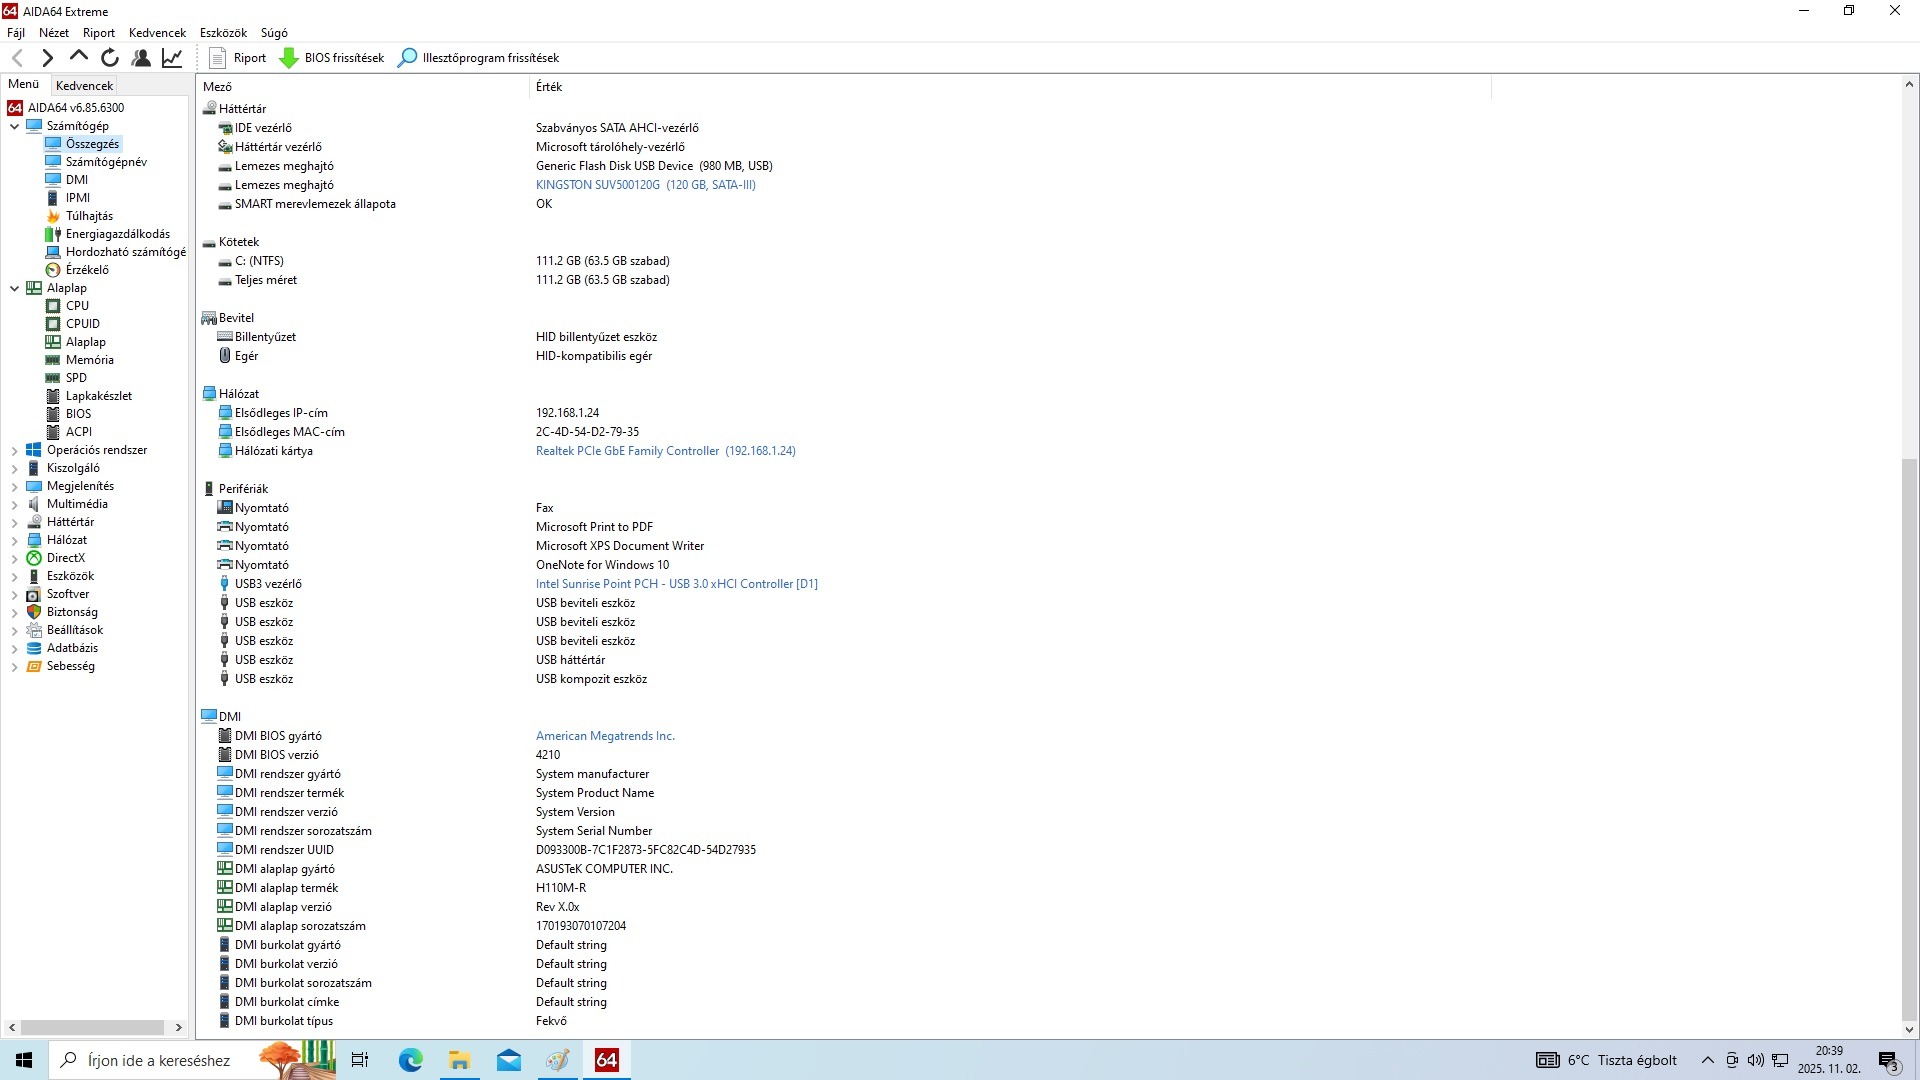Open the user account toolbar icon
The width and height of the screenshot is (1920, 1080).
point(141,58)
